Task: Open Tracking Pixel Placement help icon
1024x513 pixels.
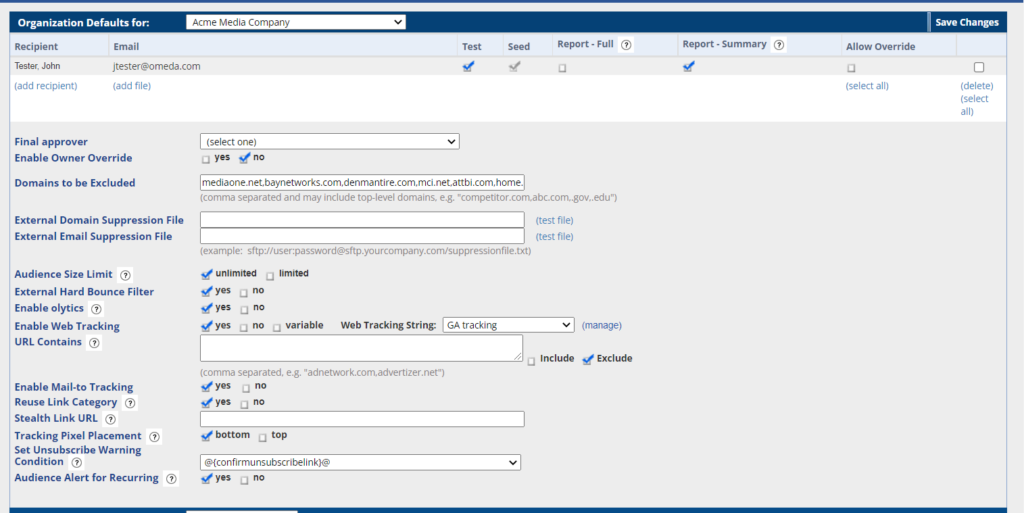Action: coord(154,437)
